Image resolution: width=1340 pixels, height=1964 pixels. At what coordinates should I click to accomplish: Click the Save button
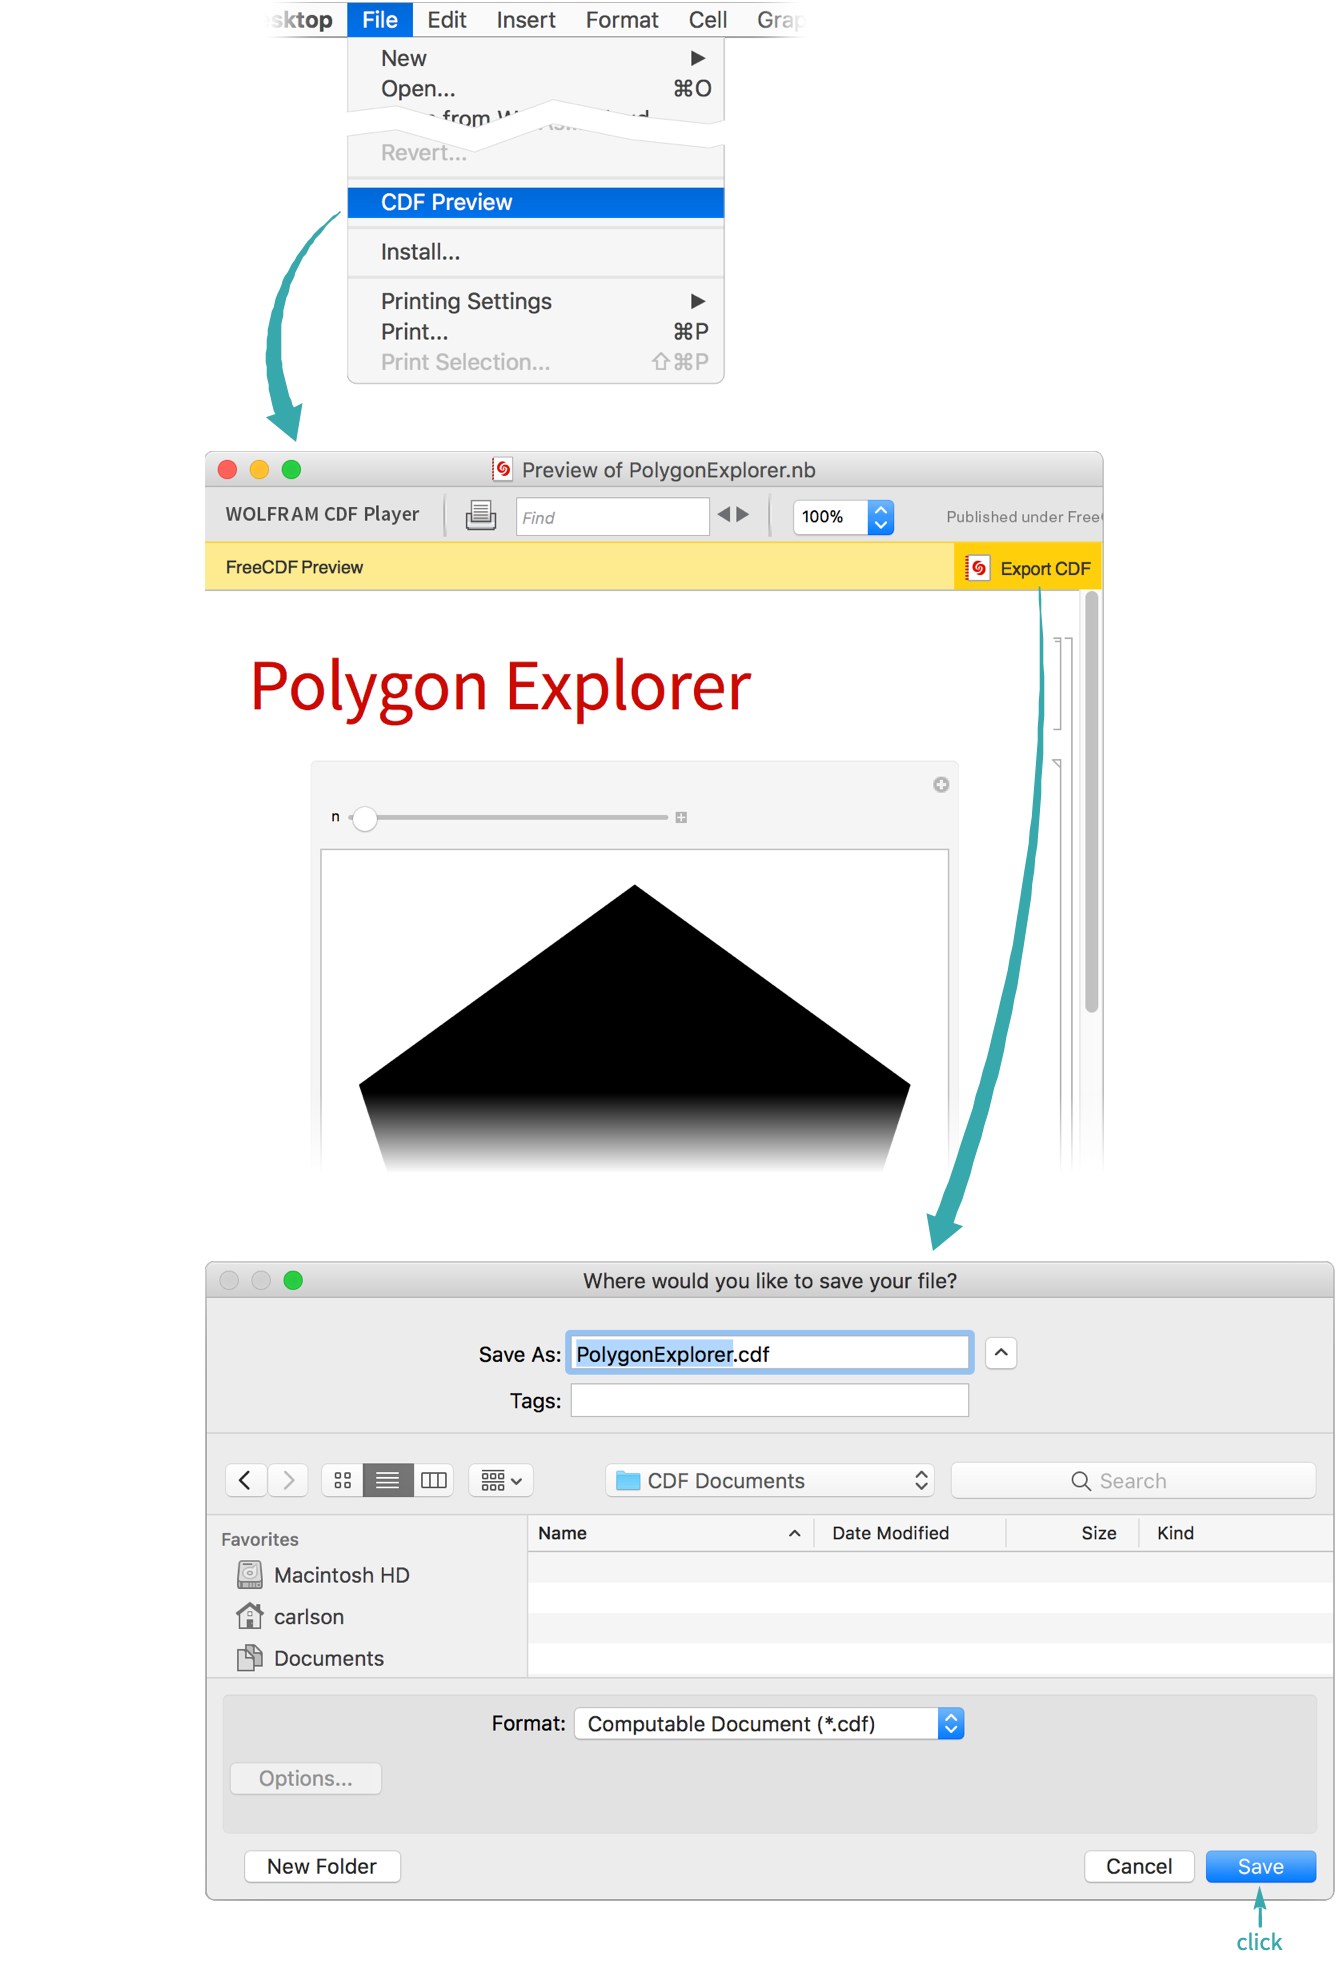[1260, 1866]
